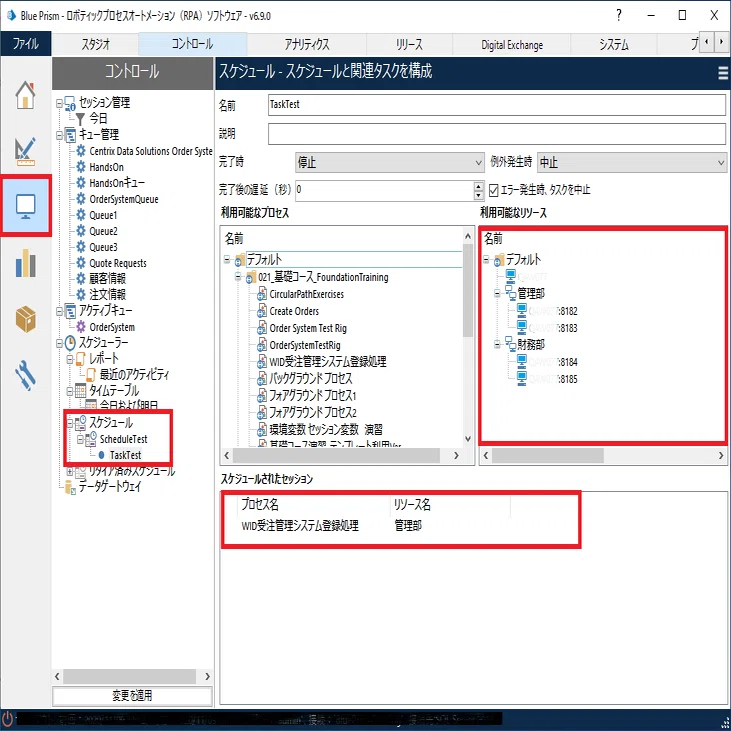
Task: Click the control tree horizontal scrollbar thumb
Action: 130,676
